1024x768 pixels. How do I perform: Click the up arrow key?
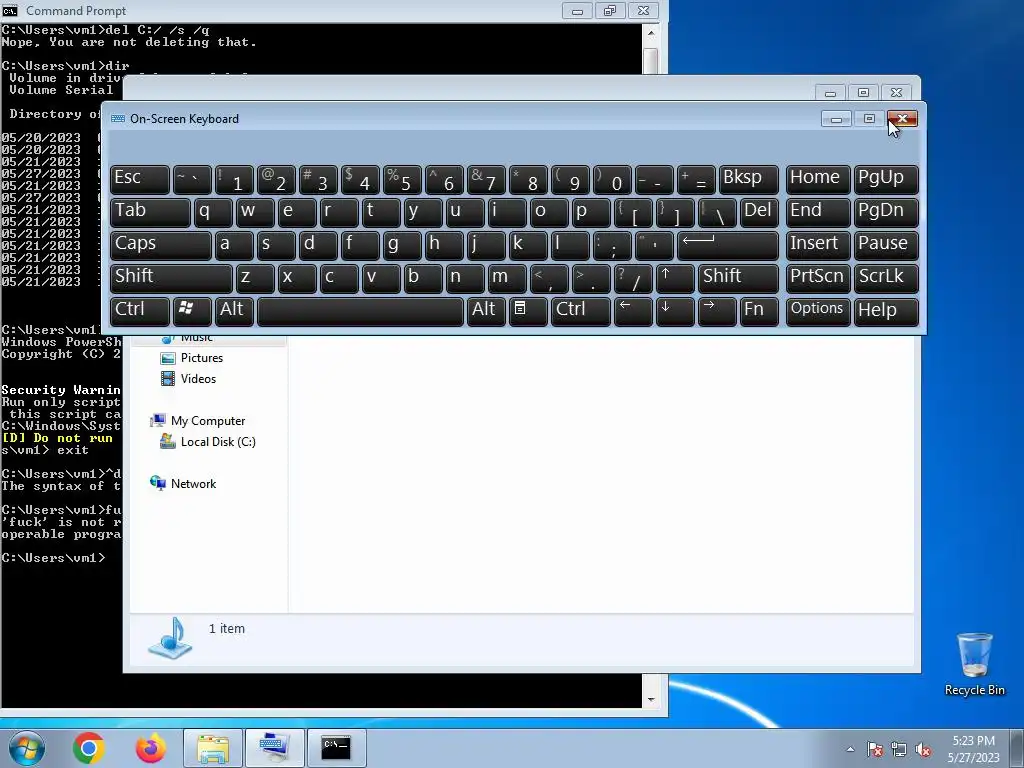[x=675, y=278]
